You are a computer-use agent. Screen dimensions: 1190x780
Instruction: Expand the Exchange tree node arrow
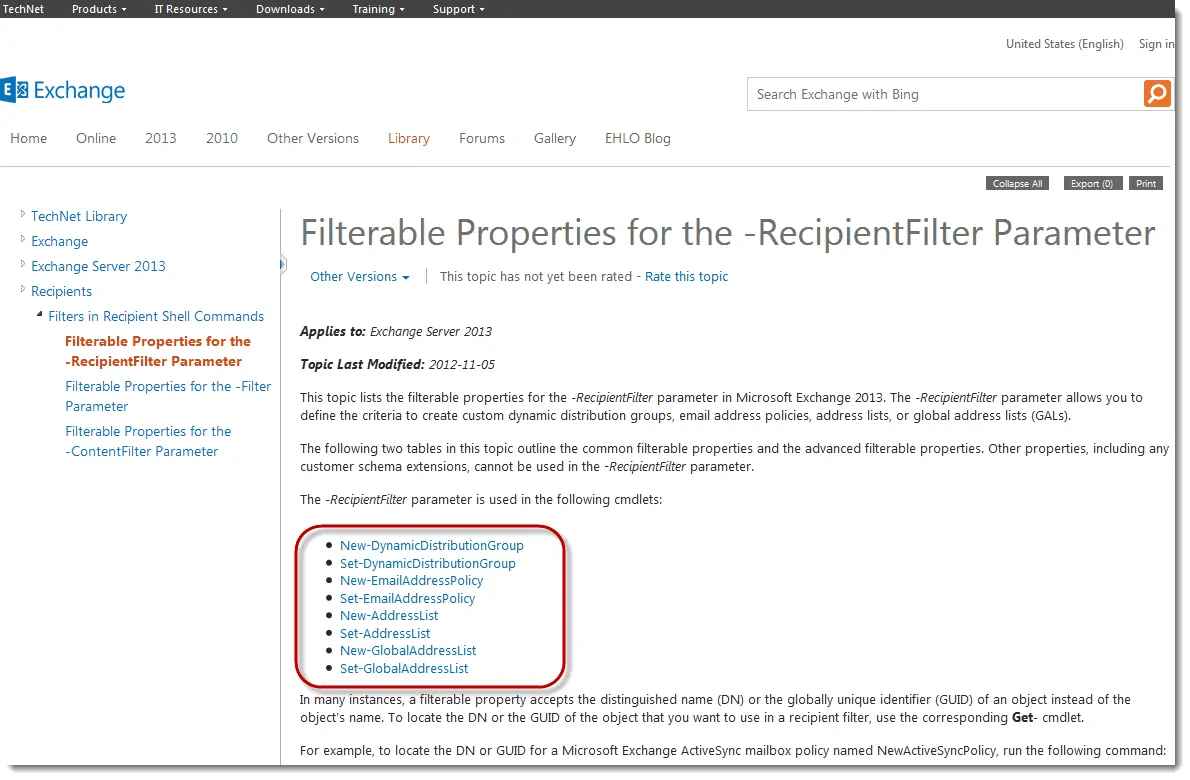coord(23,240)
